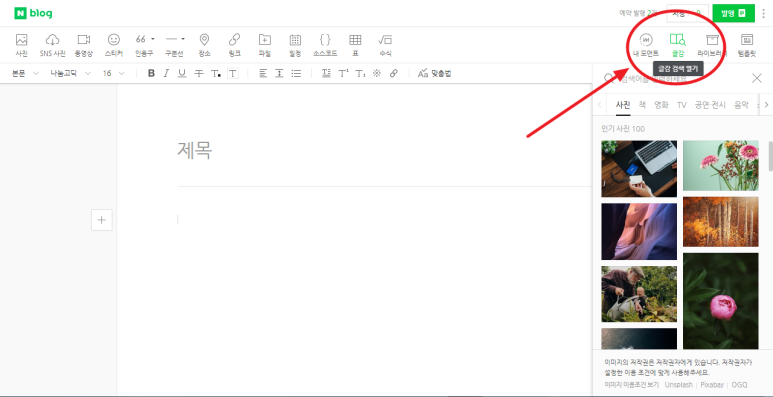Screen dimensions: 773x397
Task: Click the 글감 panel scrollbar
Action: coord(770,156)
